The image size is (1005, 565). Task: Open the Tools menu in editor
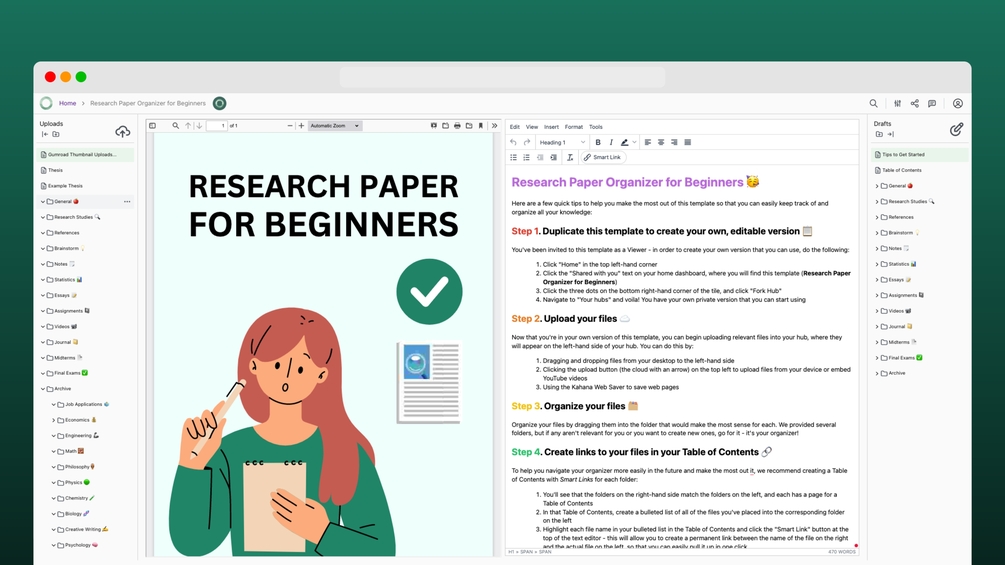click(x=596, y=127)
